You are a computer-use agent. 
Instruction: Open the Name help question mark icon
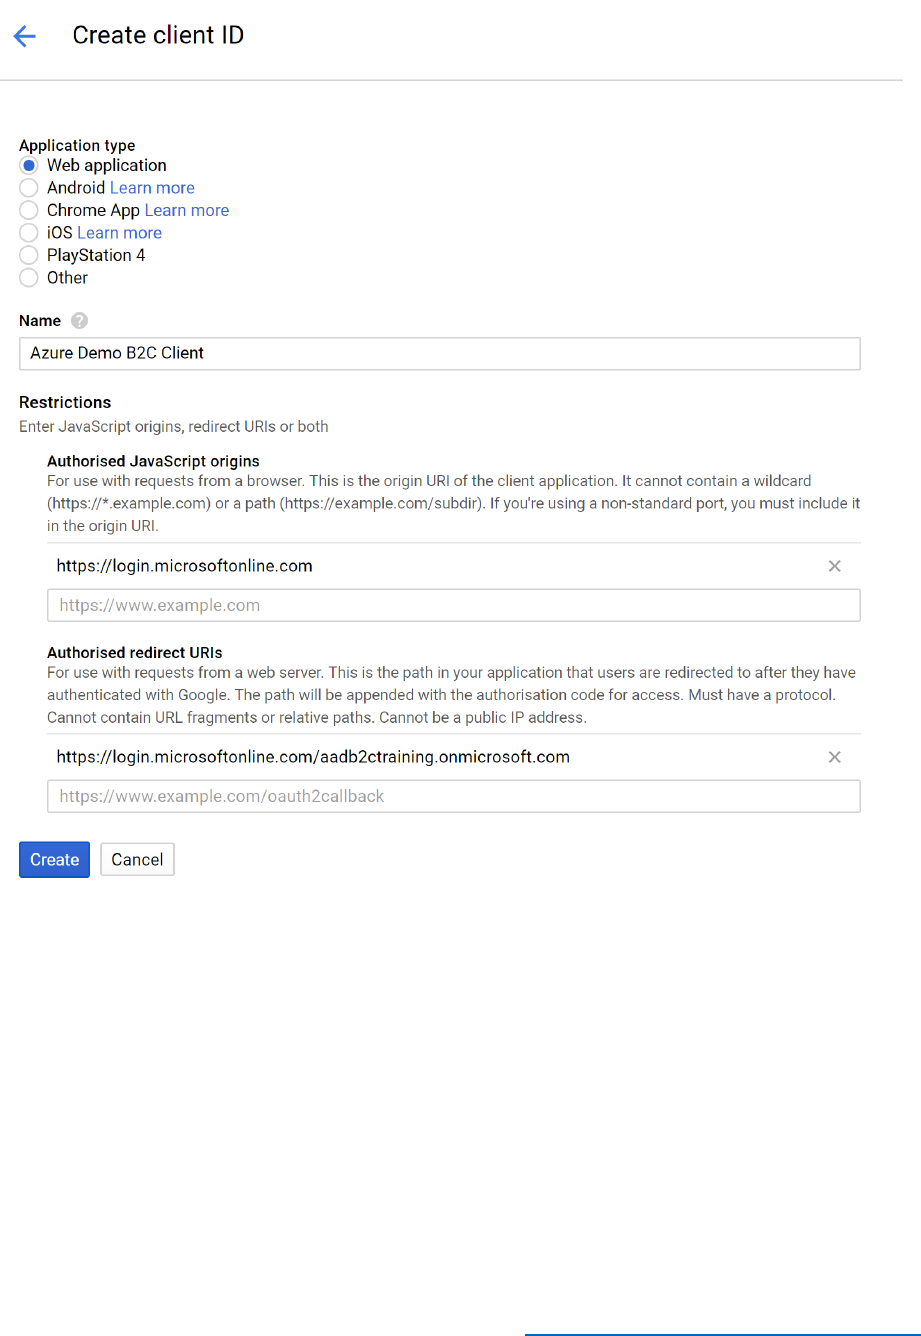80,321
